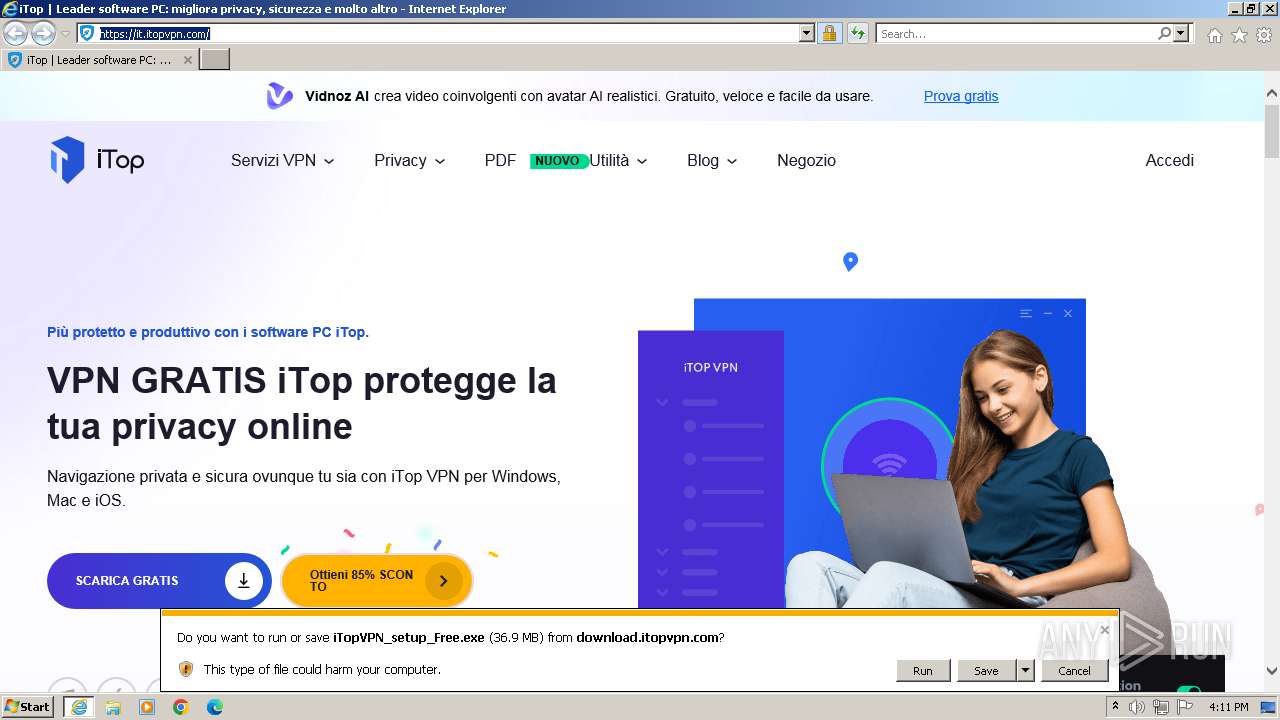This screenshot has width=1280, height=720.
Task: Open the Favorites star icon
Action: [x=1239, y=35]
